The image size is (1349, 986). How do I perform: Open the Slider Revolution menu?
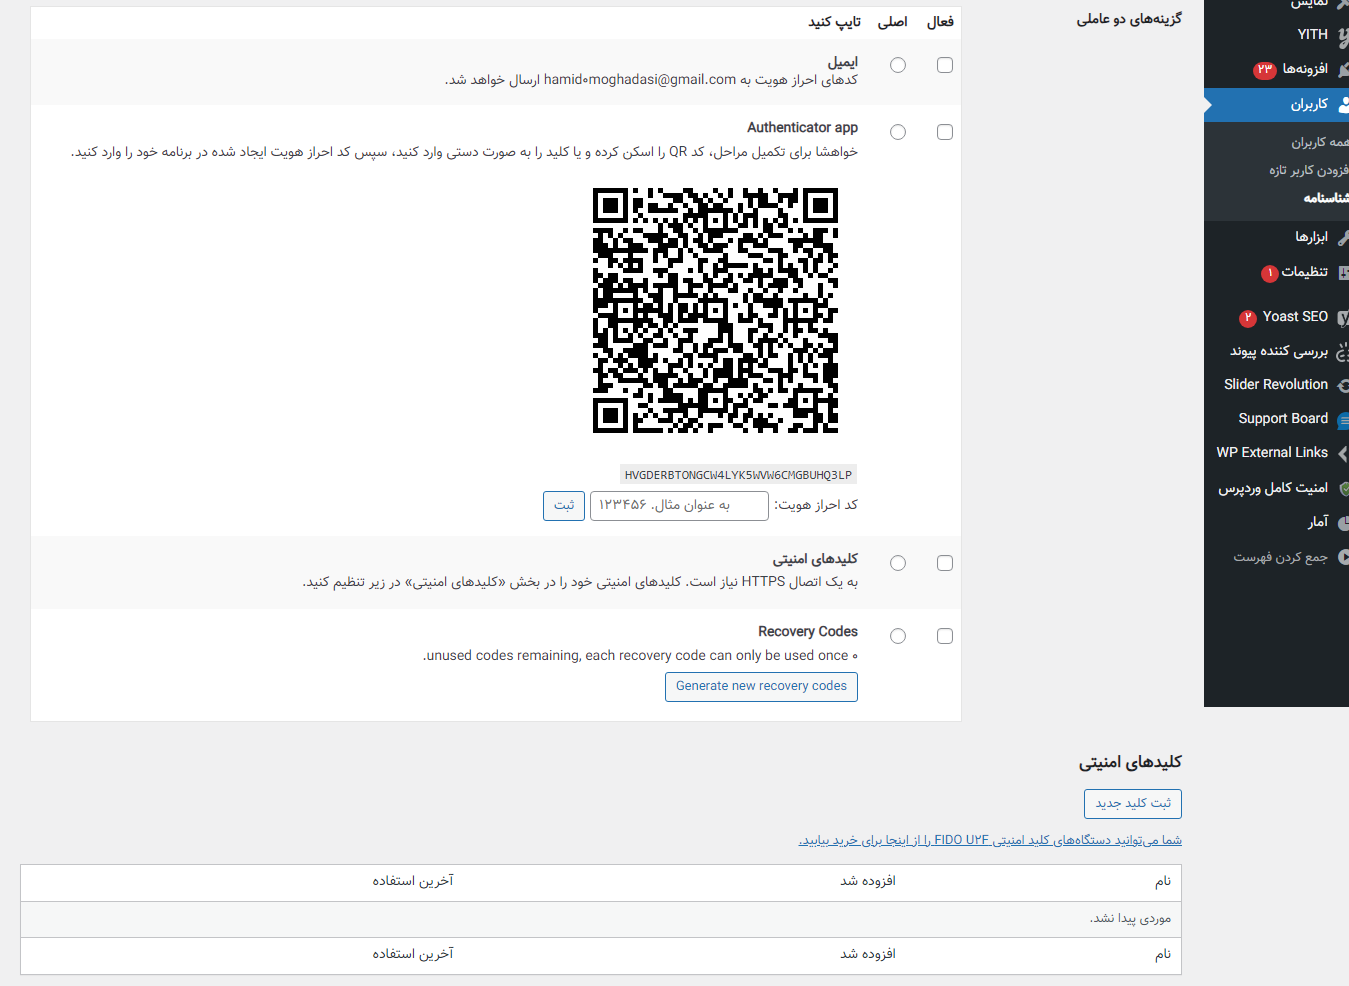point(1276,385)
